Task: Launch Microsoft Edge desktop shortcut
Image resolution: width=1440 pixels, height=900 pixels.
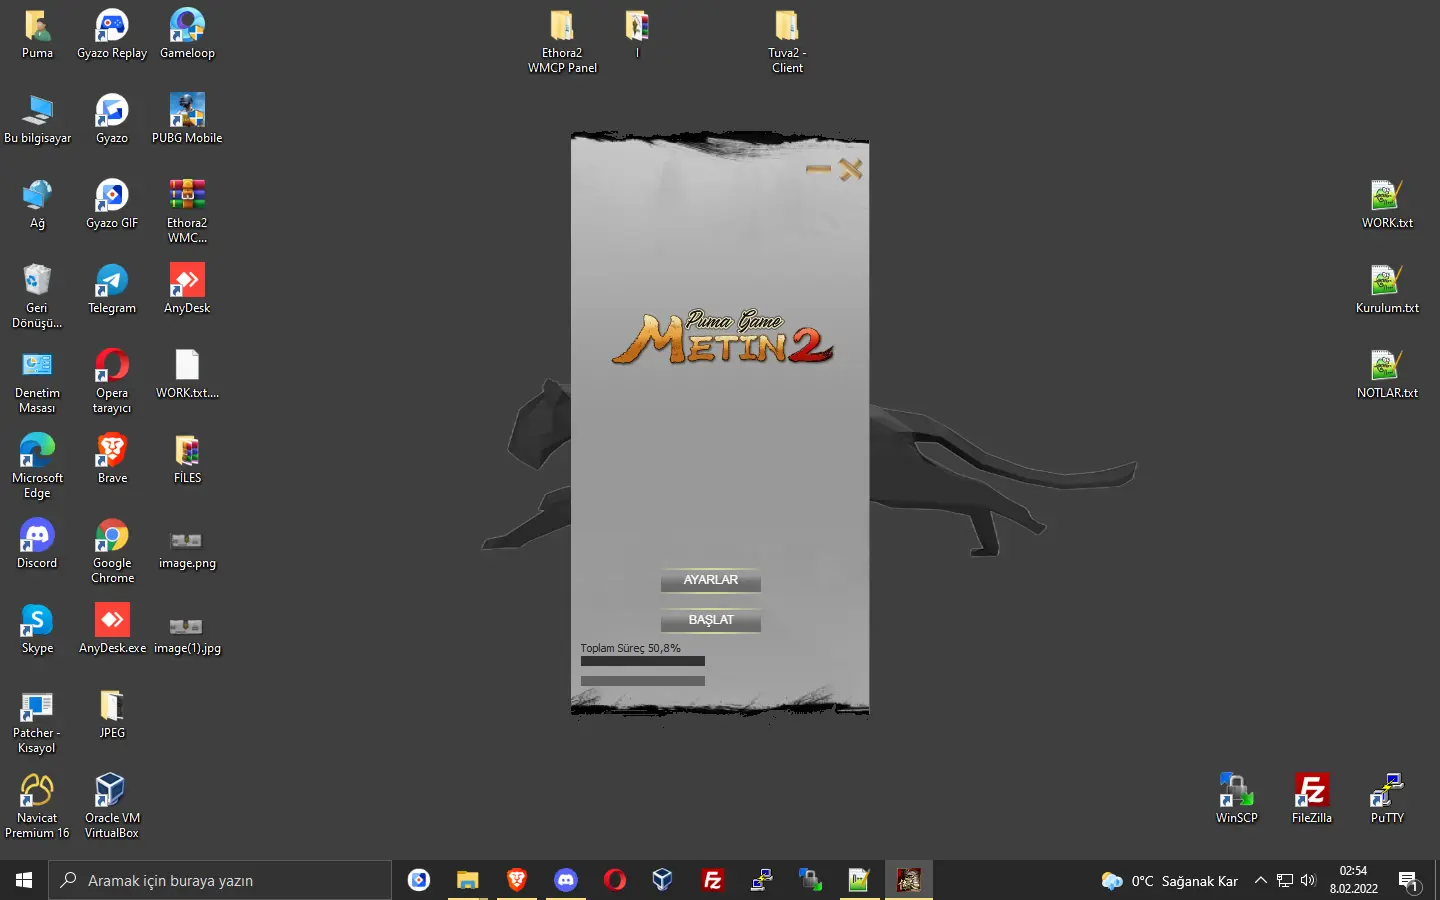Action: [x=37, y=467]
